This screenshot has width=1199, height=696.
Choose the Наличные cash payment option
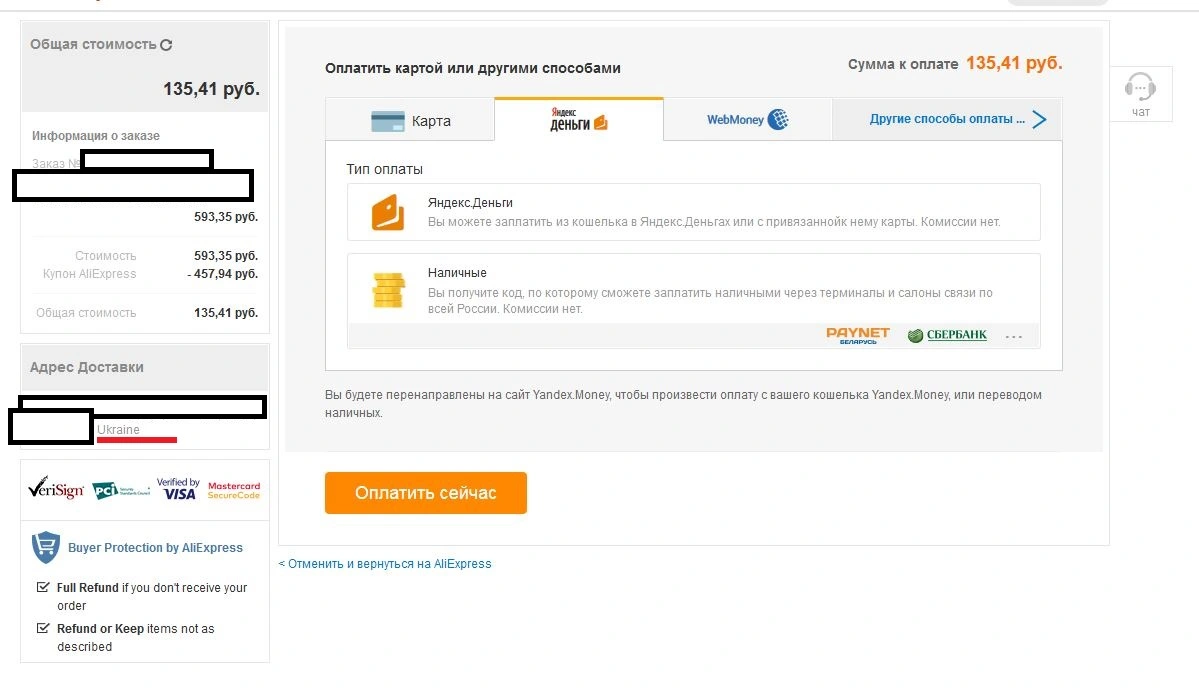point(694,301)
